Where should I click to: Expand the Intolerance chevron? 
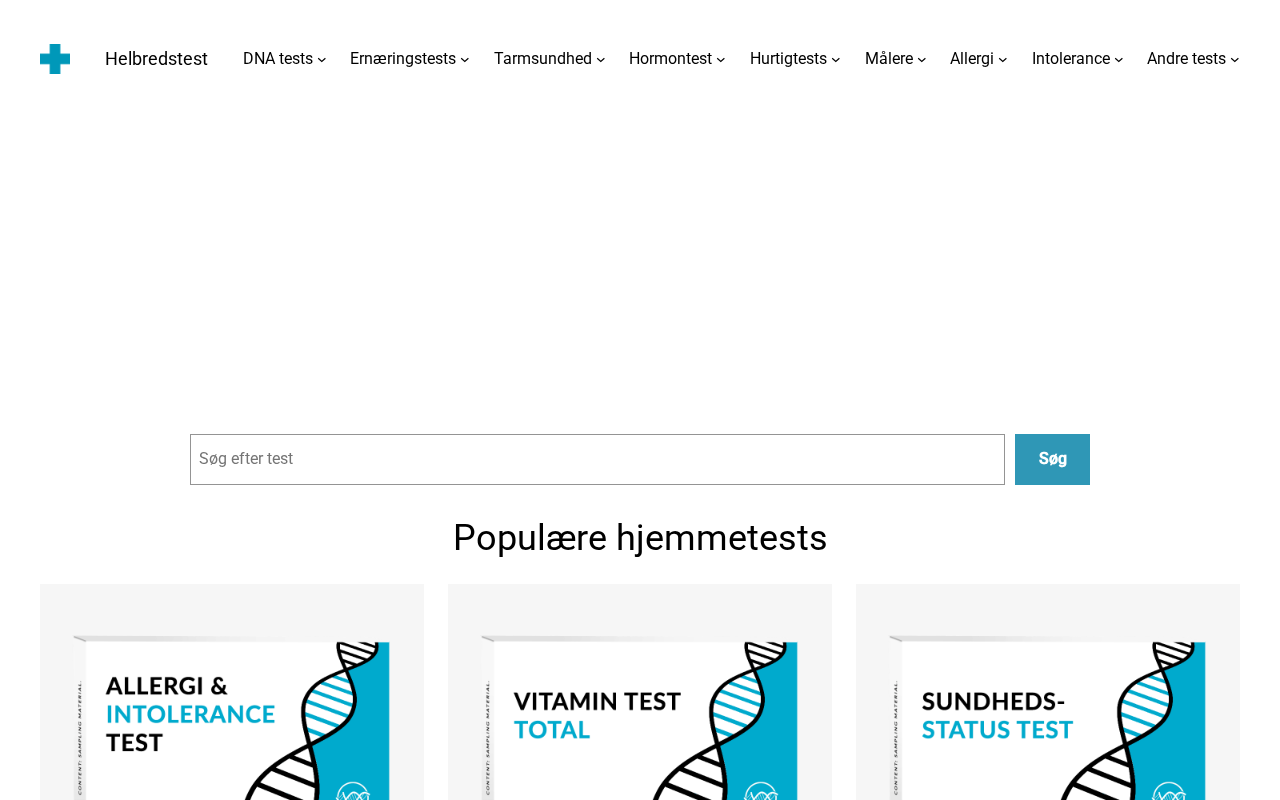click(x=1119, y=60)
